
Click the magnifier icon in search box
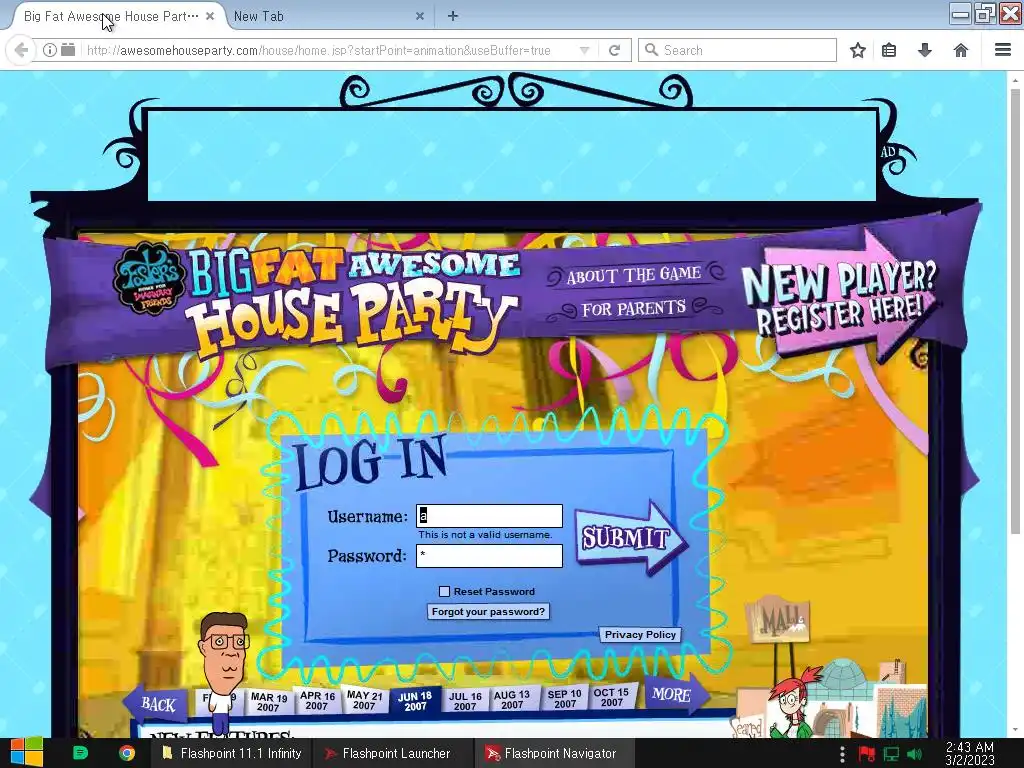(651, 50)
